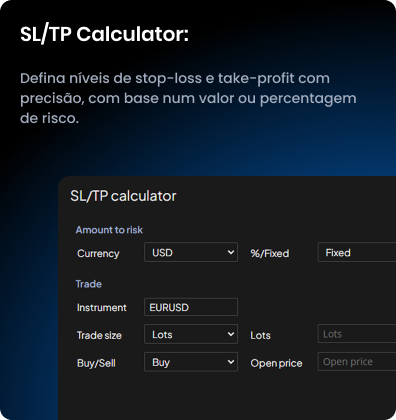Click the "SL/TP calculator" panel title
This screenshot has height=420, width=396.
(x=123, y=196)
